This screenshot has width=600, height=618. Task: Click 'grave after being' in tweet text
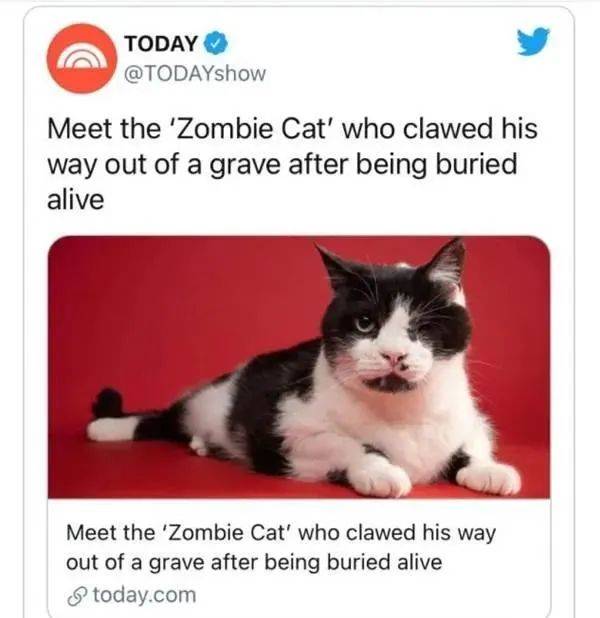(318, 165)
